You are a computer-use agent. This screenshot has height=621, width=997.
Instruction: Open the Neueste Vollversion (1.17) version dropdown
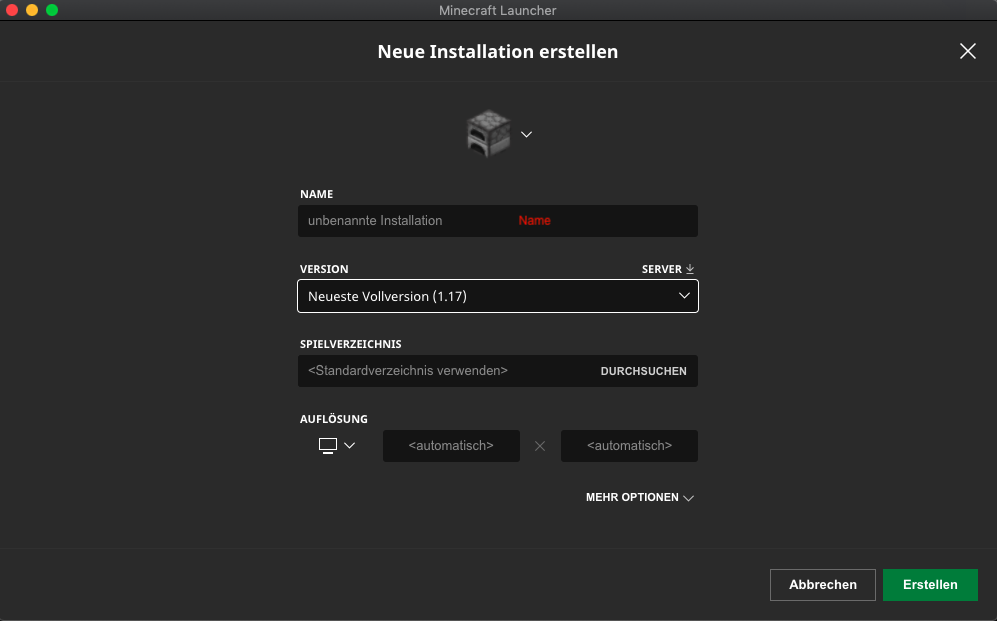click(x=498, y=296)
